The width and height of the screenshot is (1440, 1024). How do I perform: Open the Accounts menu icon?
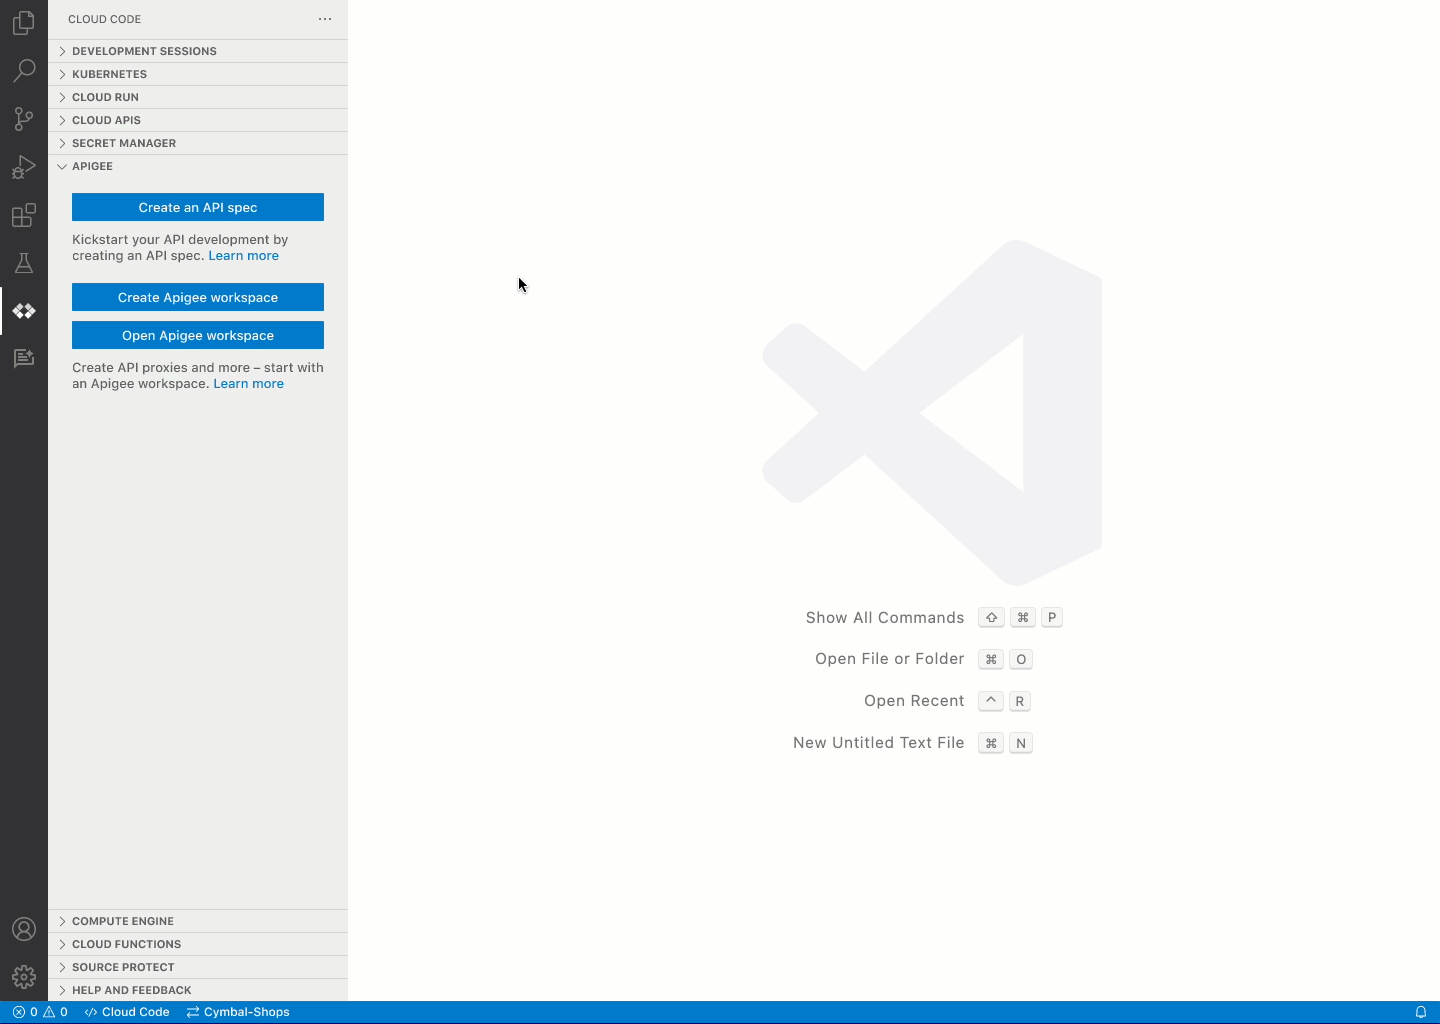(x=24, y=929)
